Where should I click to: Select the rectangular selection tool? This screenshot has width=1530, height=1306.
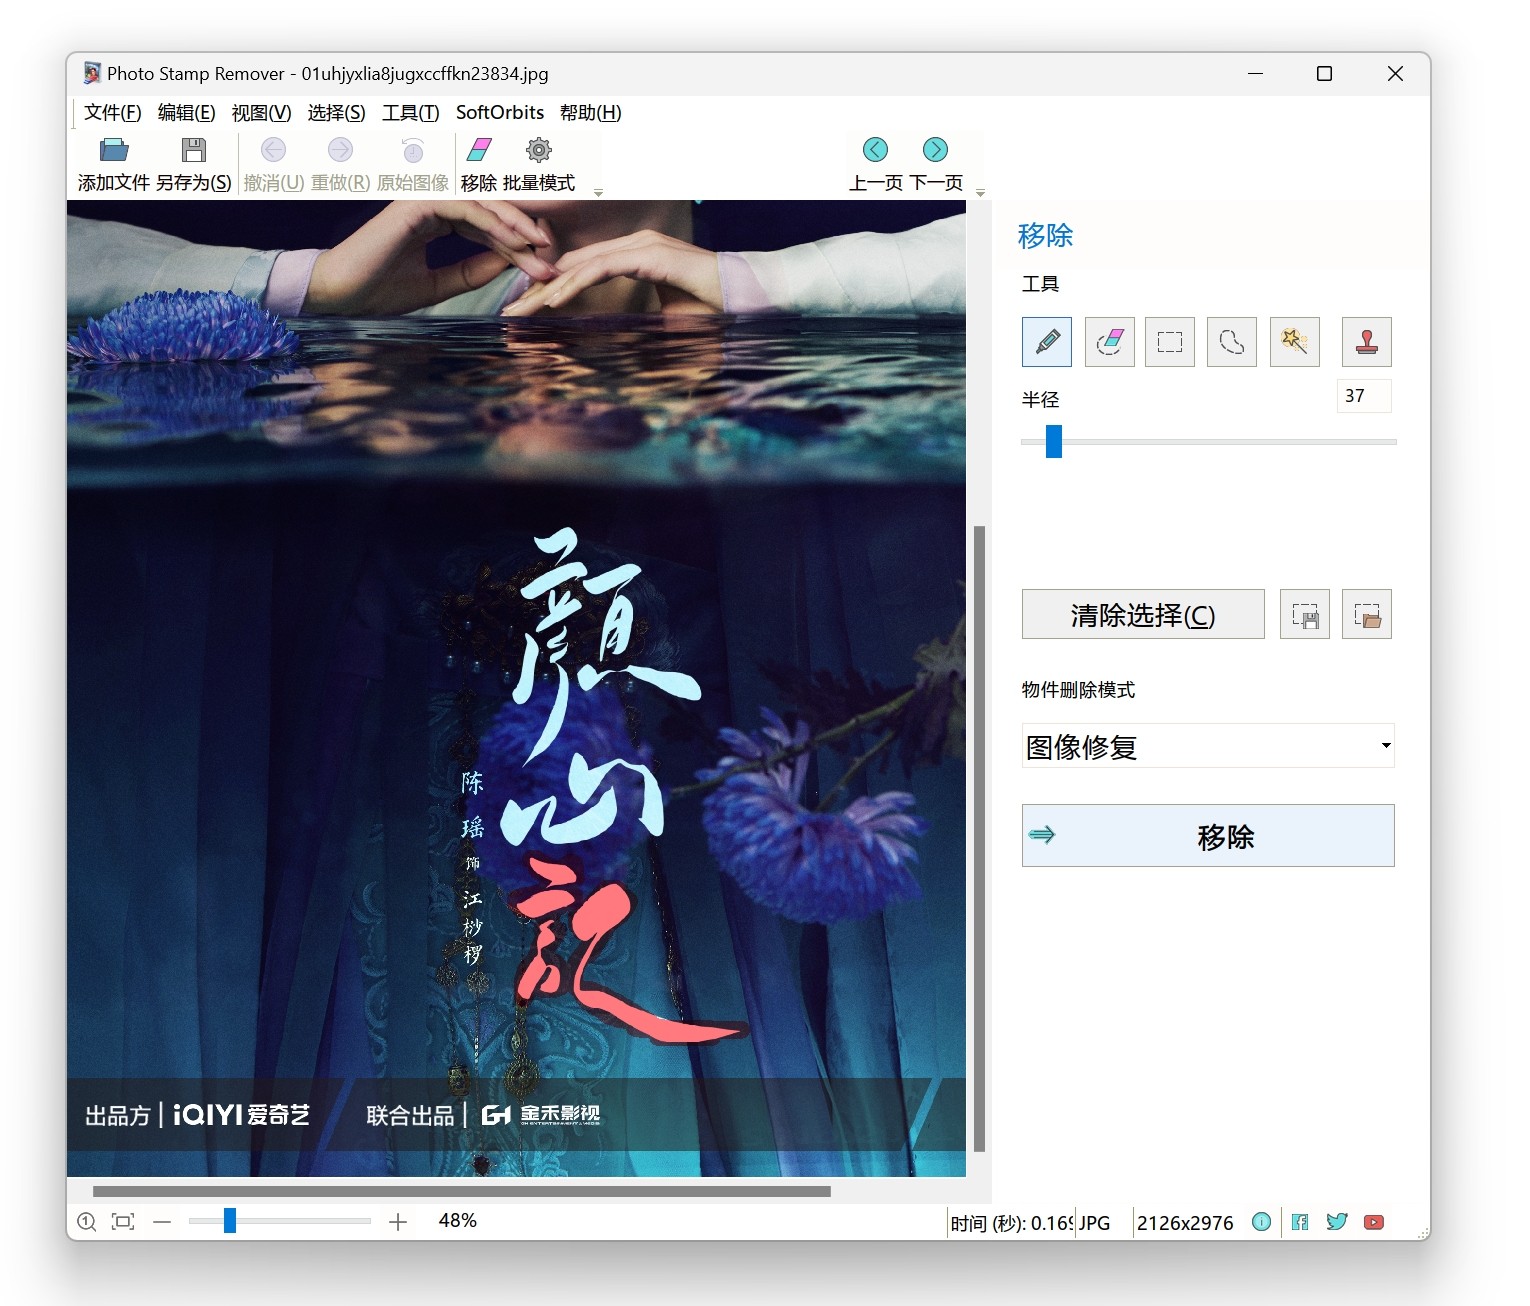tap(1170, 342)
